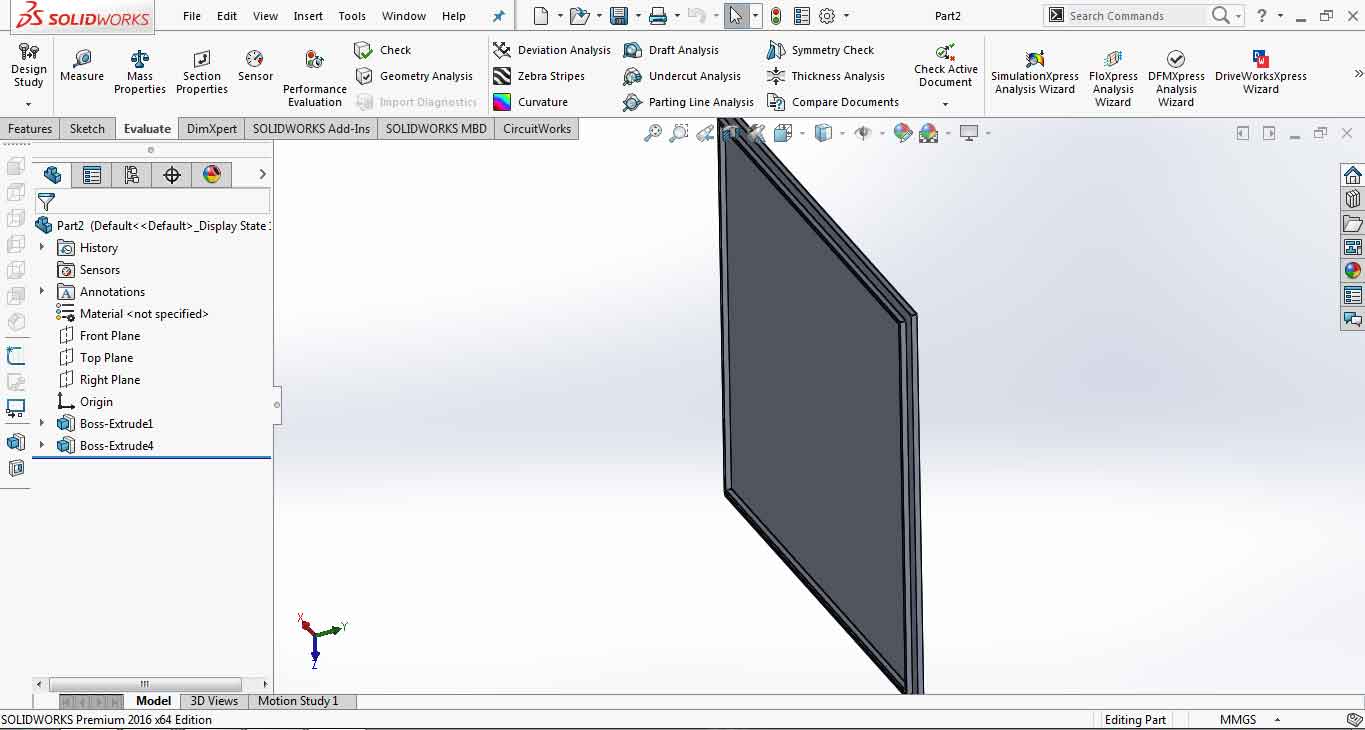Run Parting Line Analysis
The width and height of the screenshot is (1365, 730).
pos(688,102)
